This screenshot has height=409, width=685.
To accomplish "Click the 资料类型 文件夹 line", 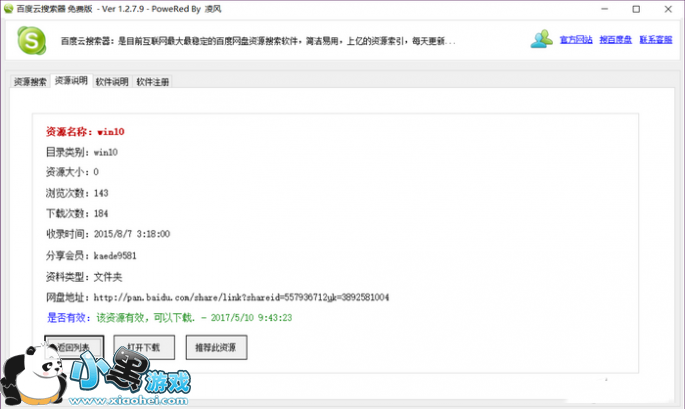I will click(x=84, y=277).
